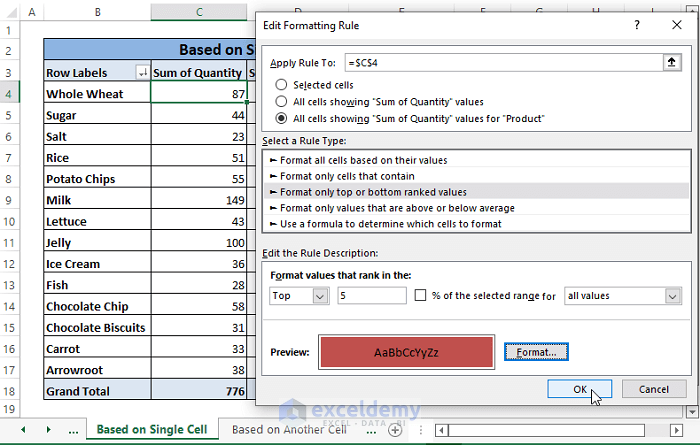Image resolution: width=700 pixels, height=445 pixels.
Task: Go to next sheet tab arrow
Action: (x=48, y=429)
